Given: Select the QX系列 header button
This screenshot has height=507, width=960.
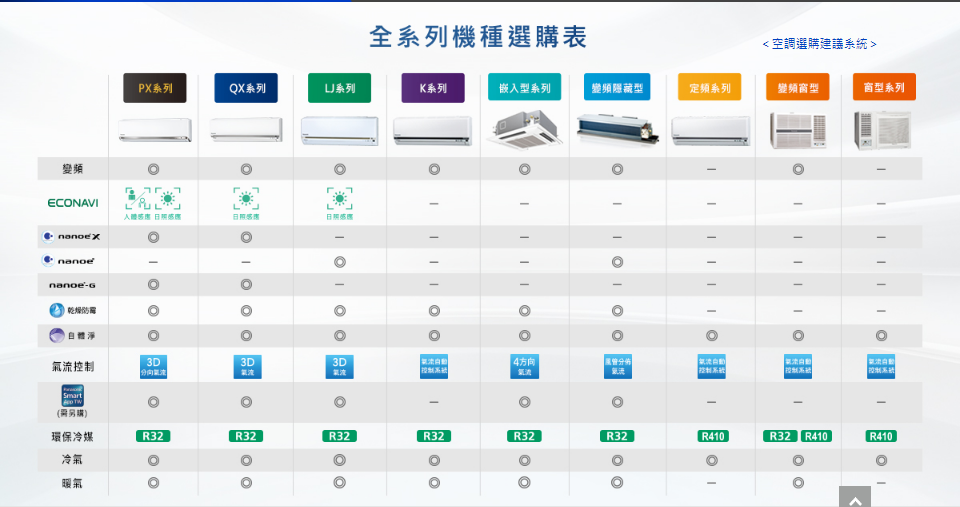Looking at the screenshot, I should pyautogui.click(x=246, y=88).
